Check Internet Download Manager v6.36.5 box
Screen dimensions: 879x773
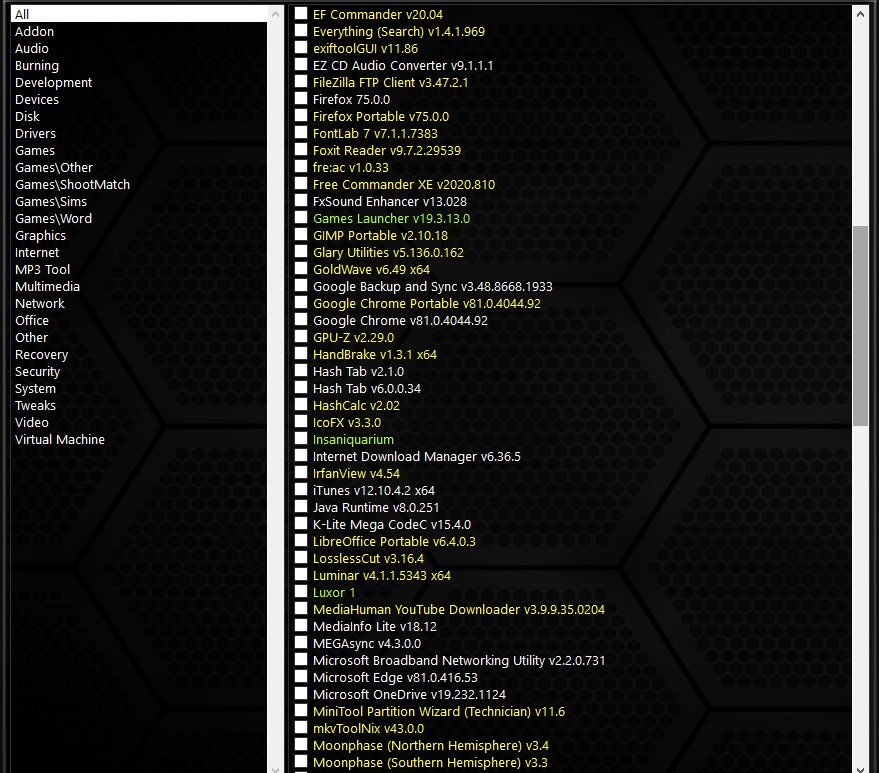301,456
